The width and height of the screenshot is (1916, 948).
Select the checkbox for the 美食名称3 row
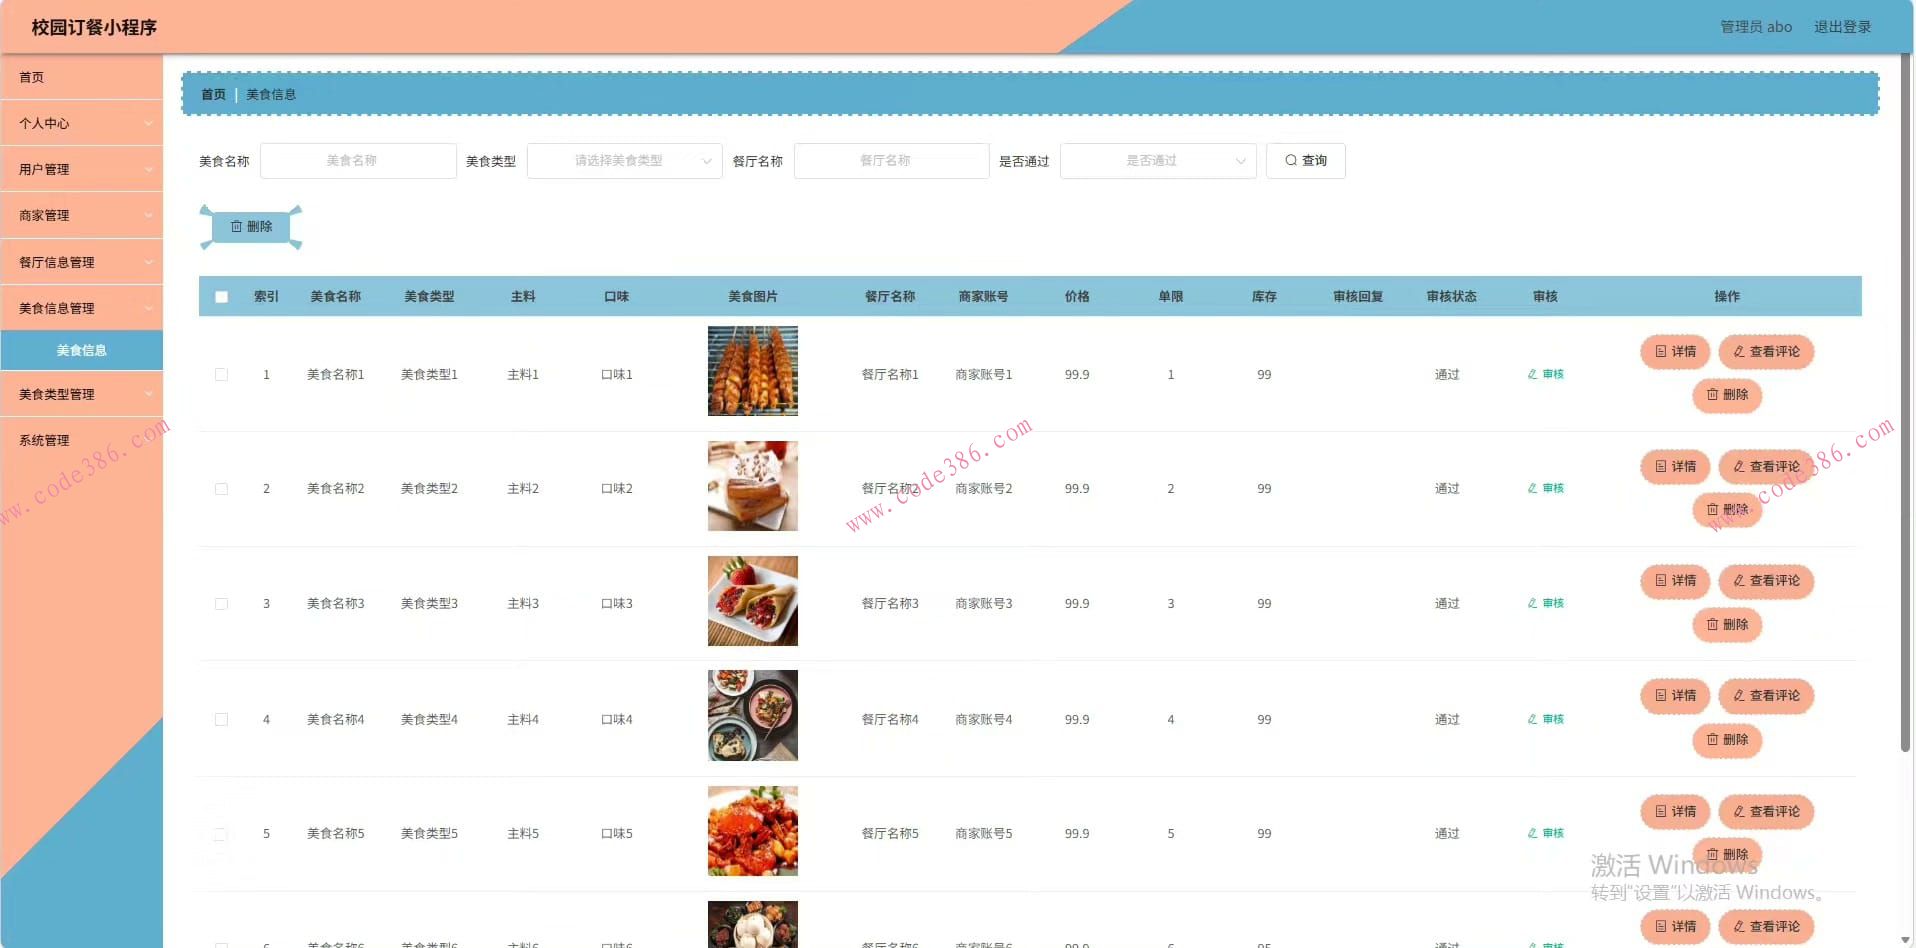tap(221, 604)
